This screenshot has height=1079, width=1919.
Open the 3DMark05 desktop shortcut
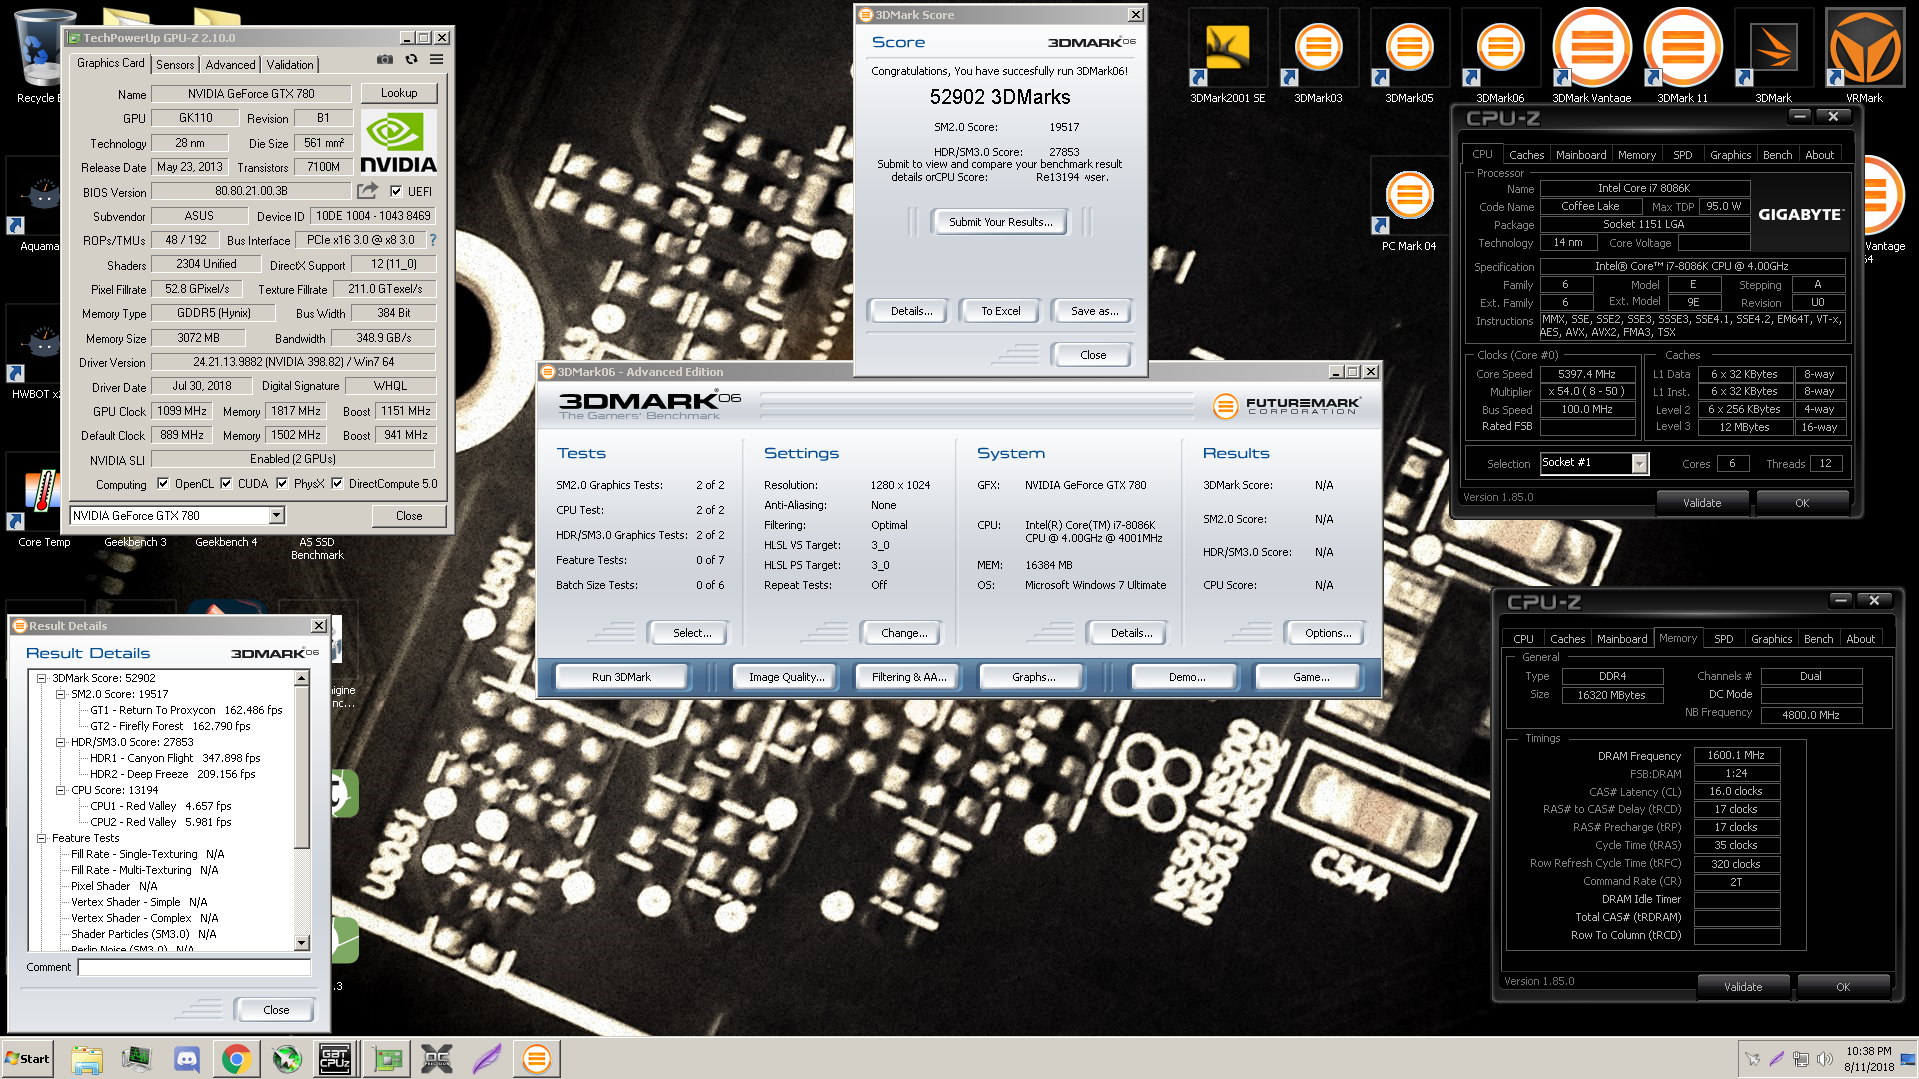coord(1409,56)
